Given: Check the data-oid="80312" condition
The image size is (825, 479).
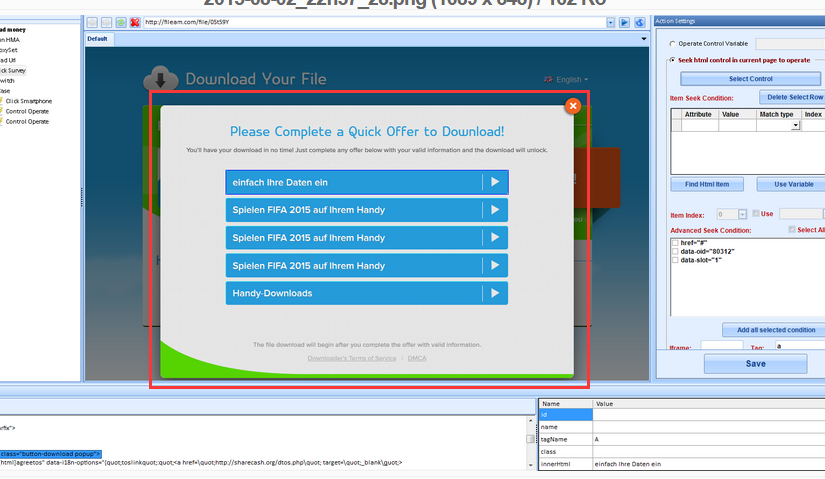Looking at the screenshot, I should [675, 251].
